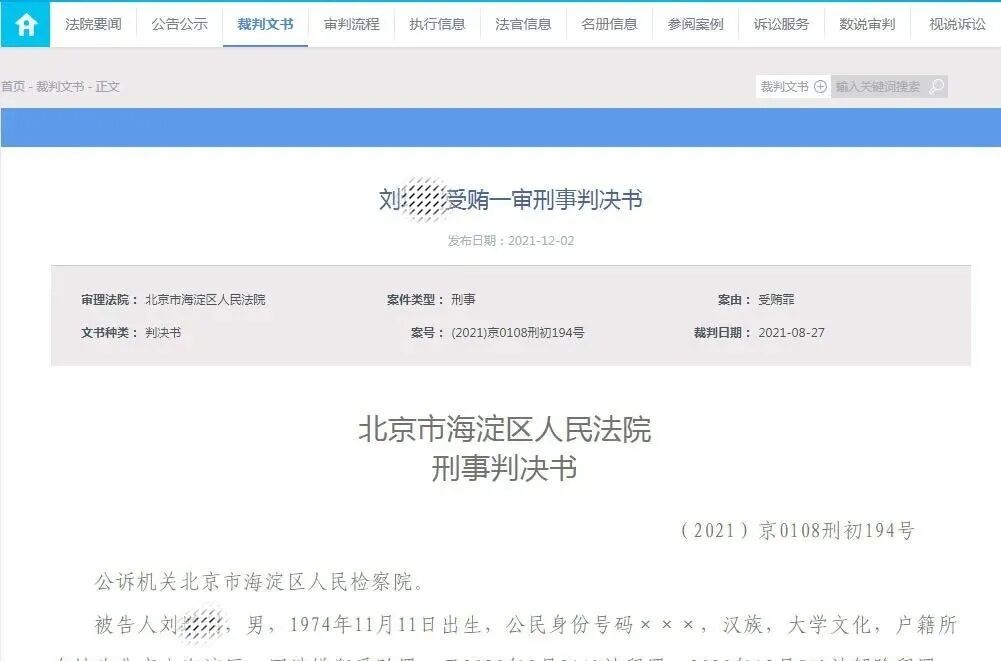Switch to the 公告公示 tab
The image size is (1001, 661).
[x=180, y=24]
